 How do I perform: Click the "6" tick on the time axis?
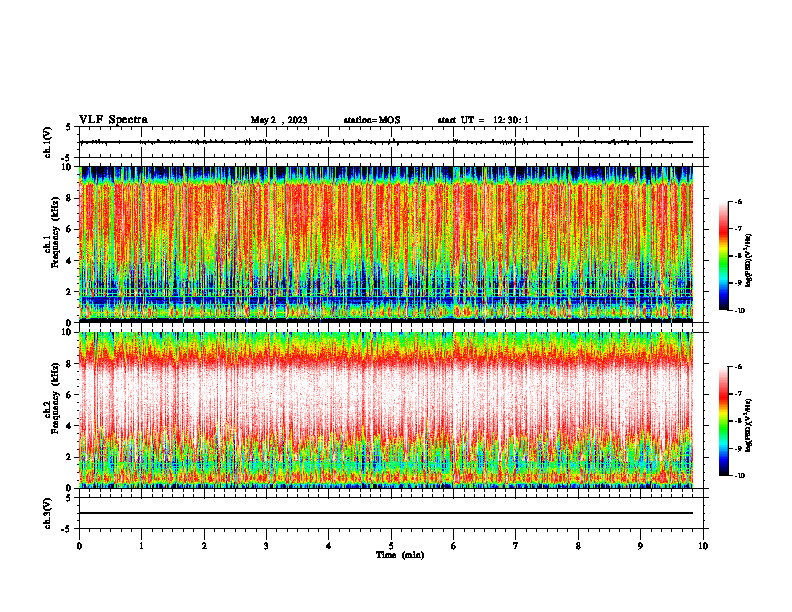pyautogui.click(x=454, y=546)
